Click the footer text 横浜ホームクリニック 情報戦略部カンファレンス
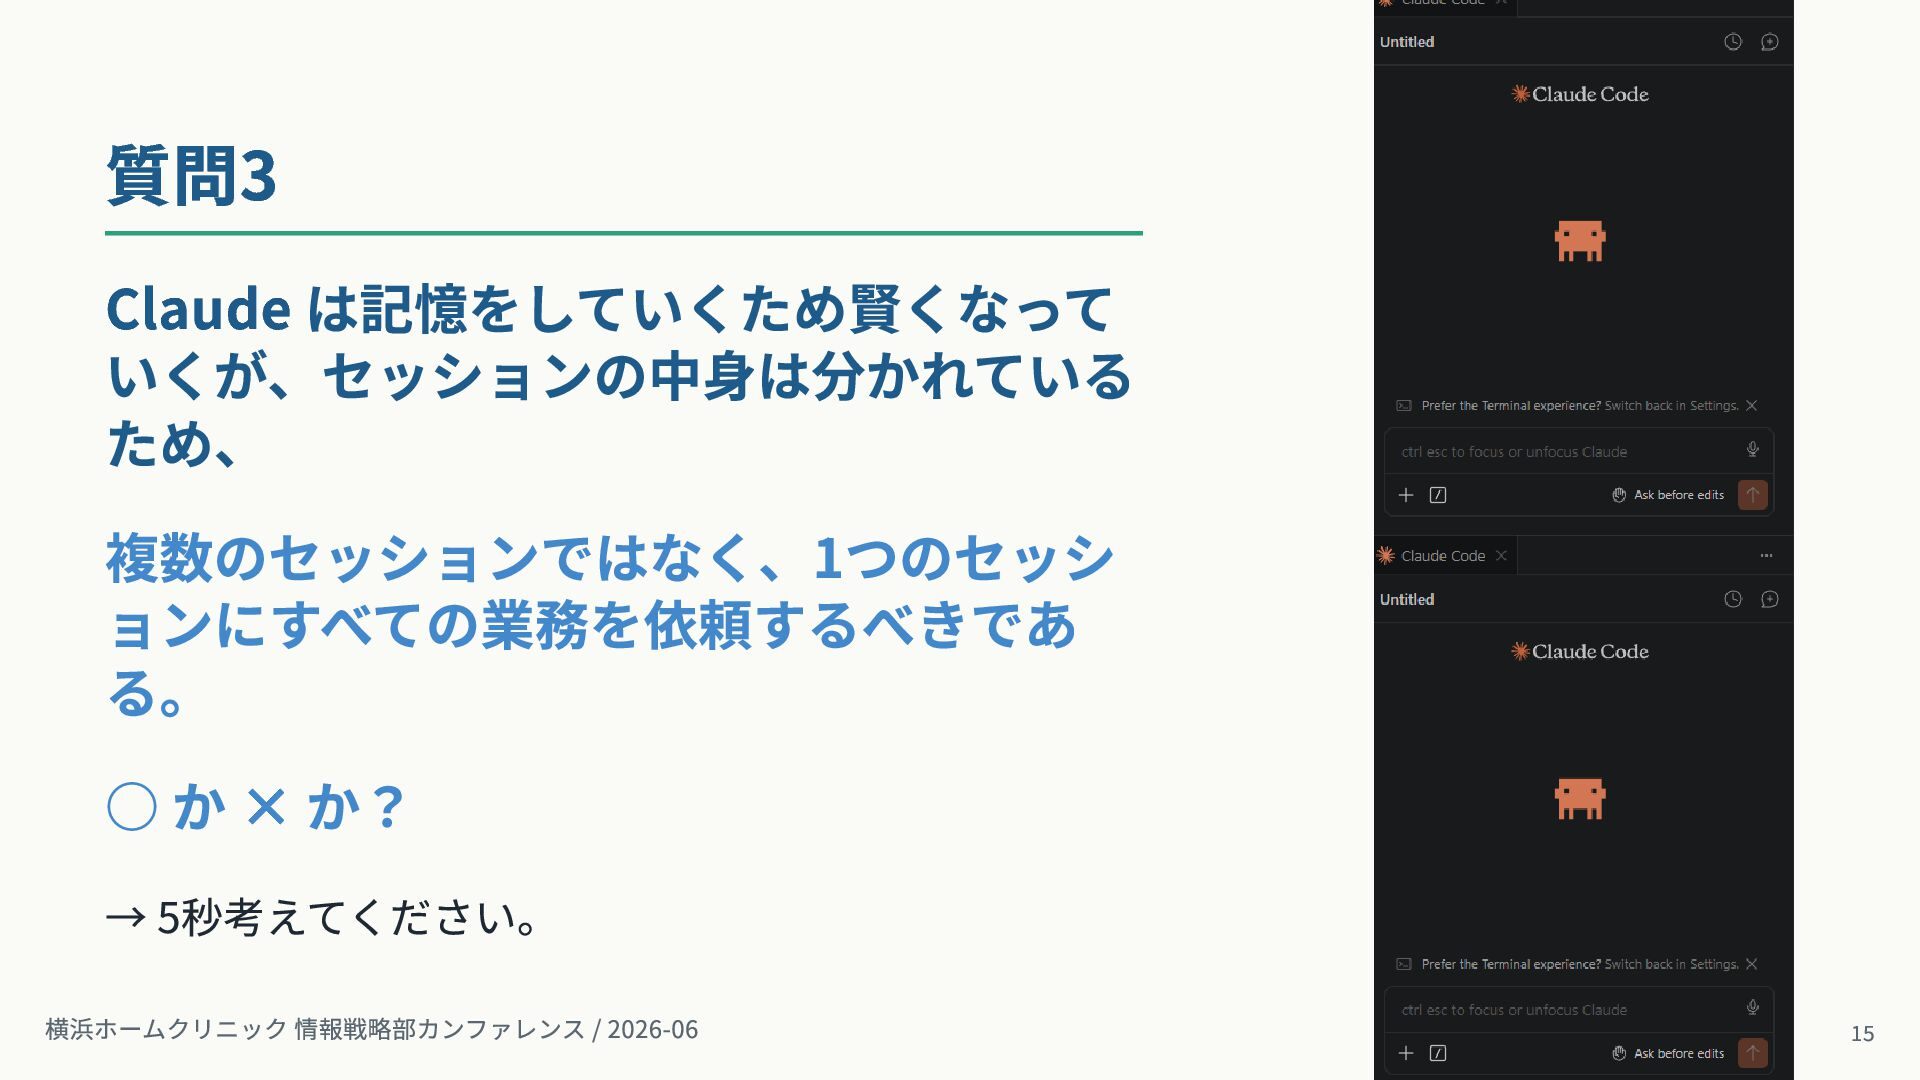 (315, 1029)
